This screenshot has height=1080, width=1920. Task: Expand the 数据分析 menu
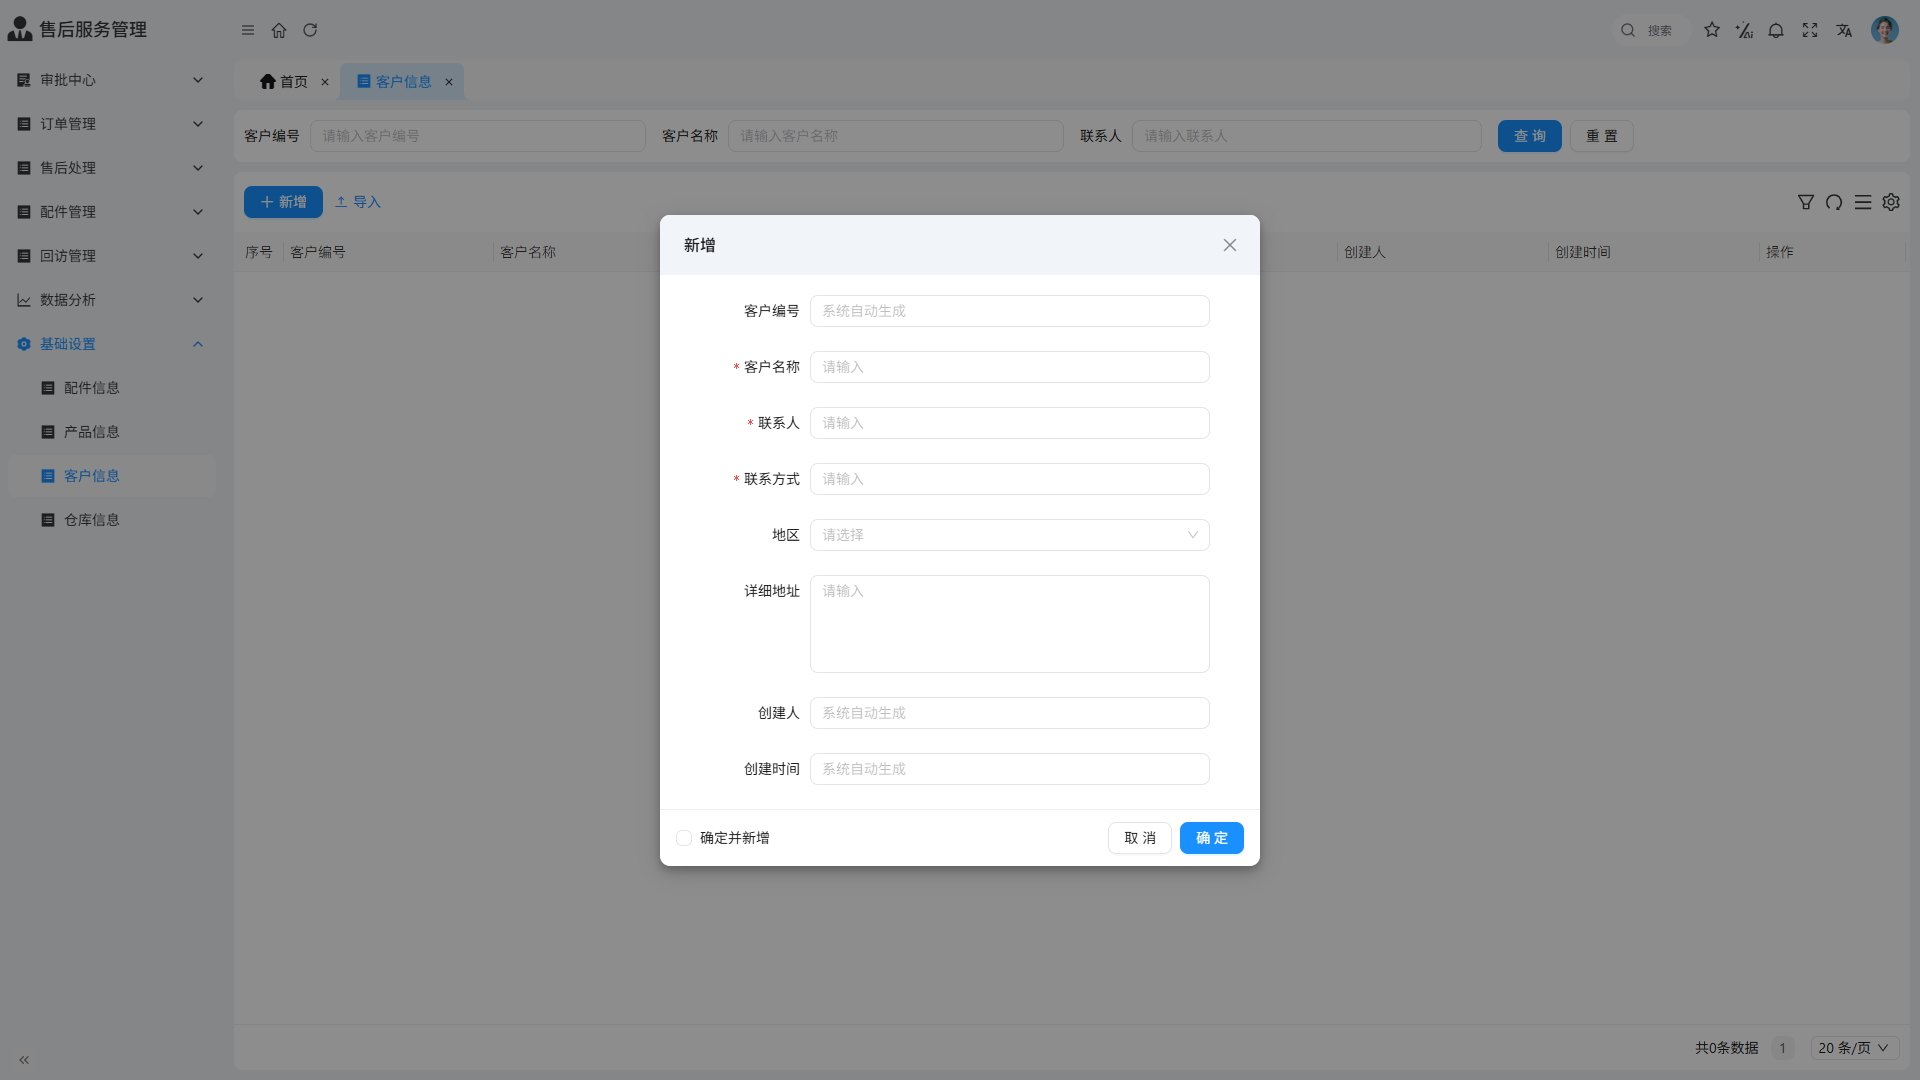(x=111, y=300)
